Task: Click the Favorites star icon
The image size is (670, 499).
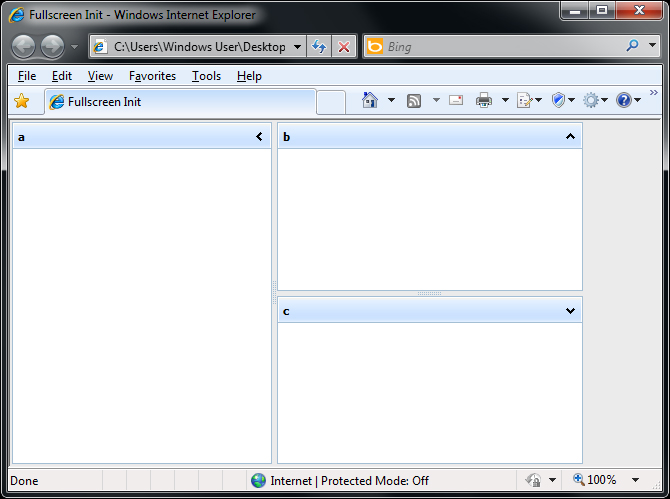Action: click(21, 101)
